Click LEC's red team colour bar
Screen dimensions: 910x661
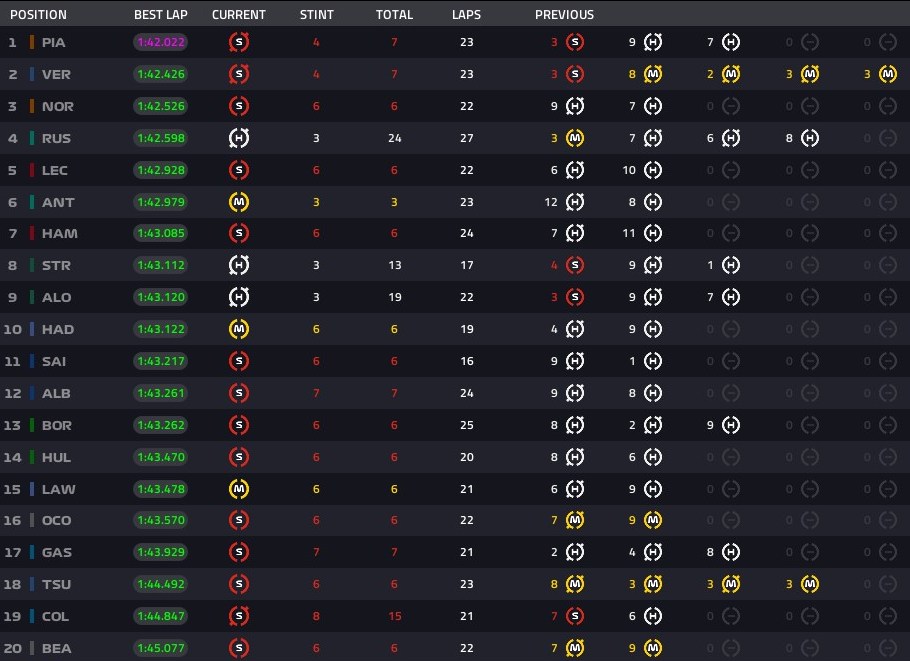(31, 170)
